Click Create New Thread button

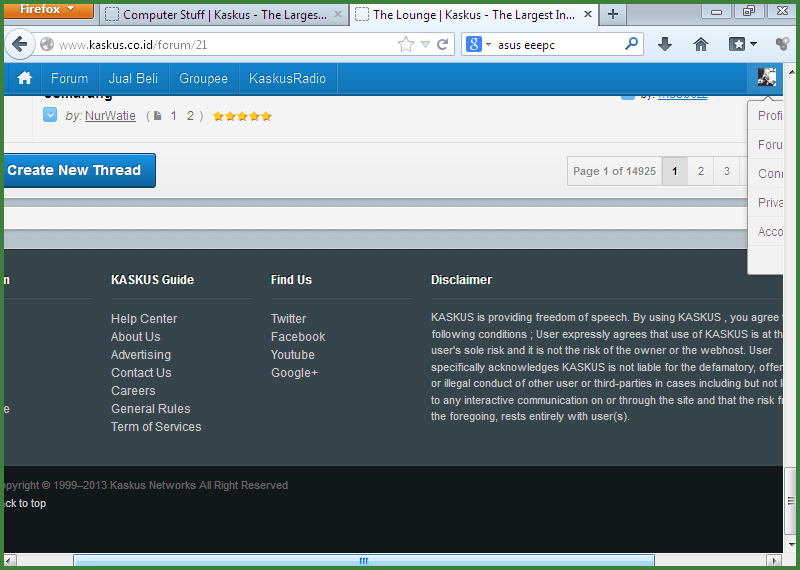click(80, 170)
